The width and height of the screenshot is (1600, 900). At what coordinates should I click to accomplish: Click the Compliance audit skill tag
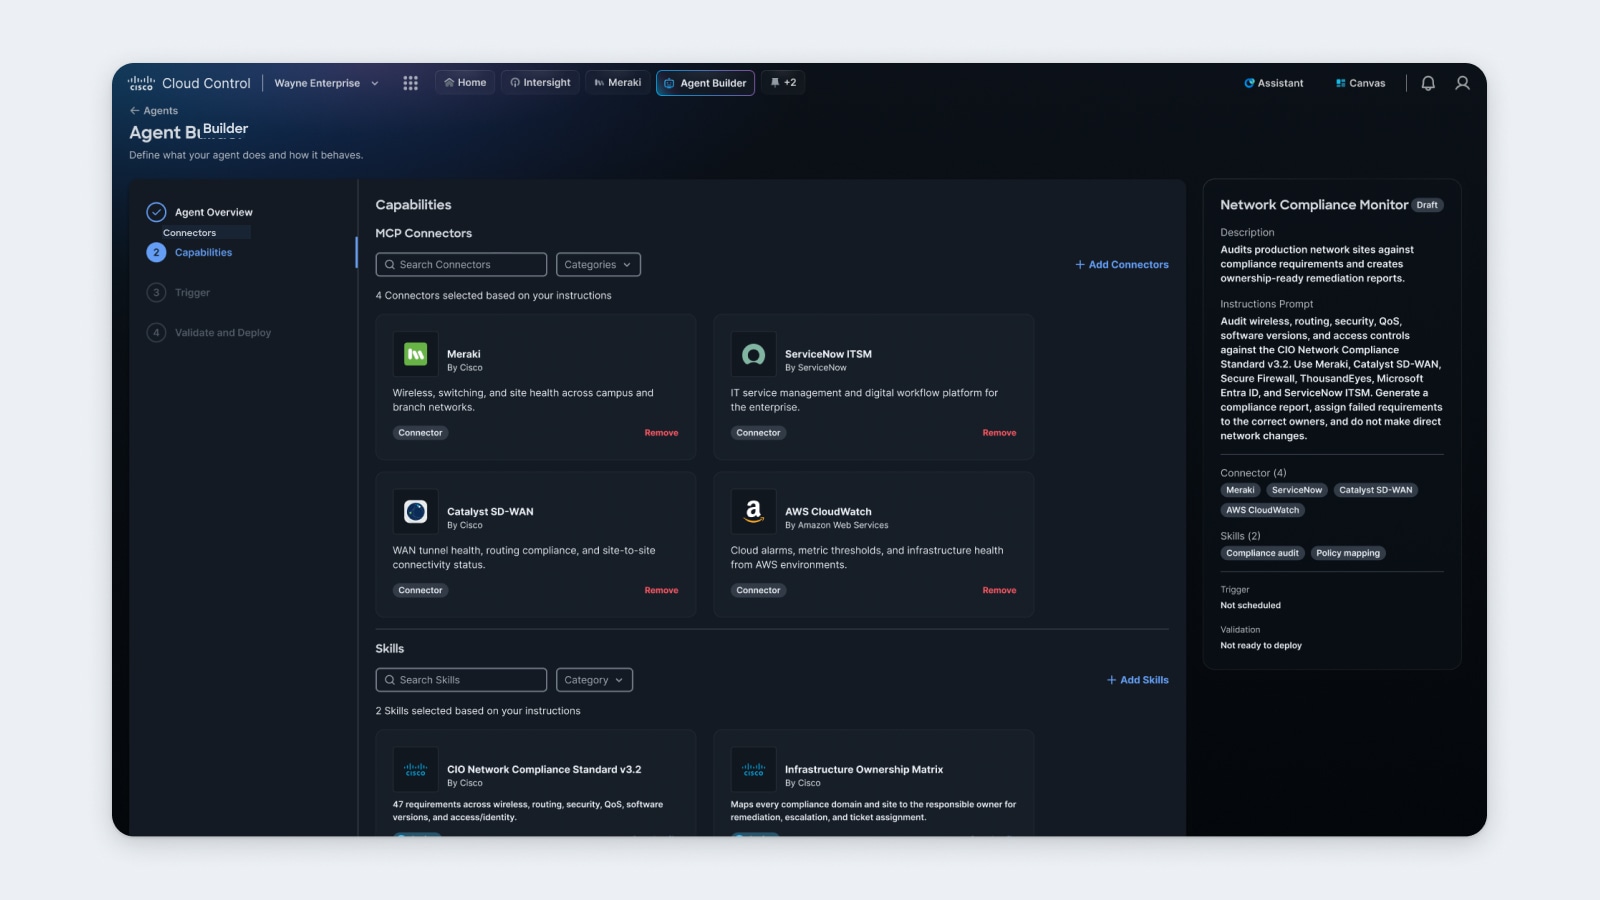(1263, 553)
